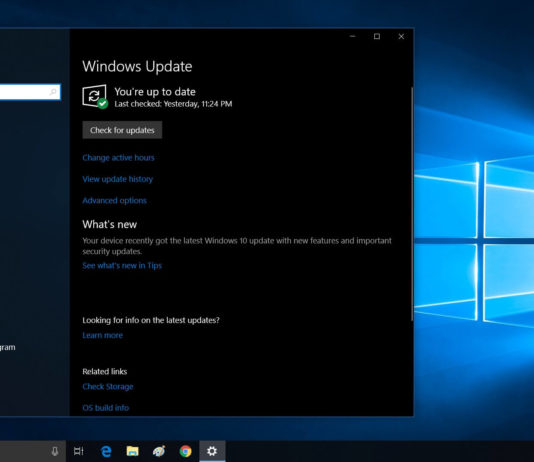Screen dimensions: 534x462
Task: Open See what's new in Tips
Action: [122, 266]
